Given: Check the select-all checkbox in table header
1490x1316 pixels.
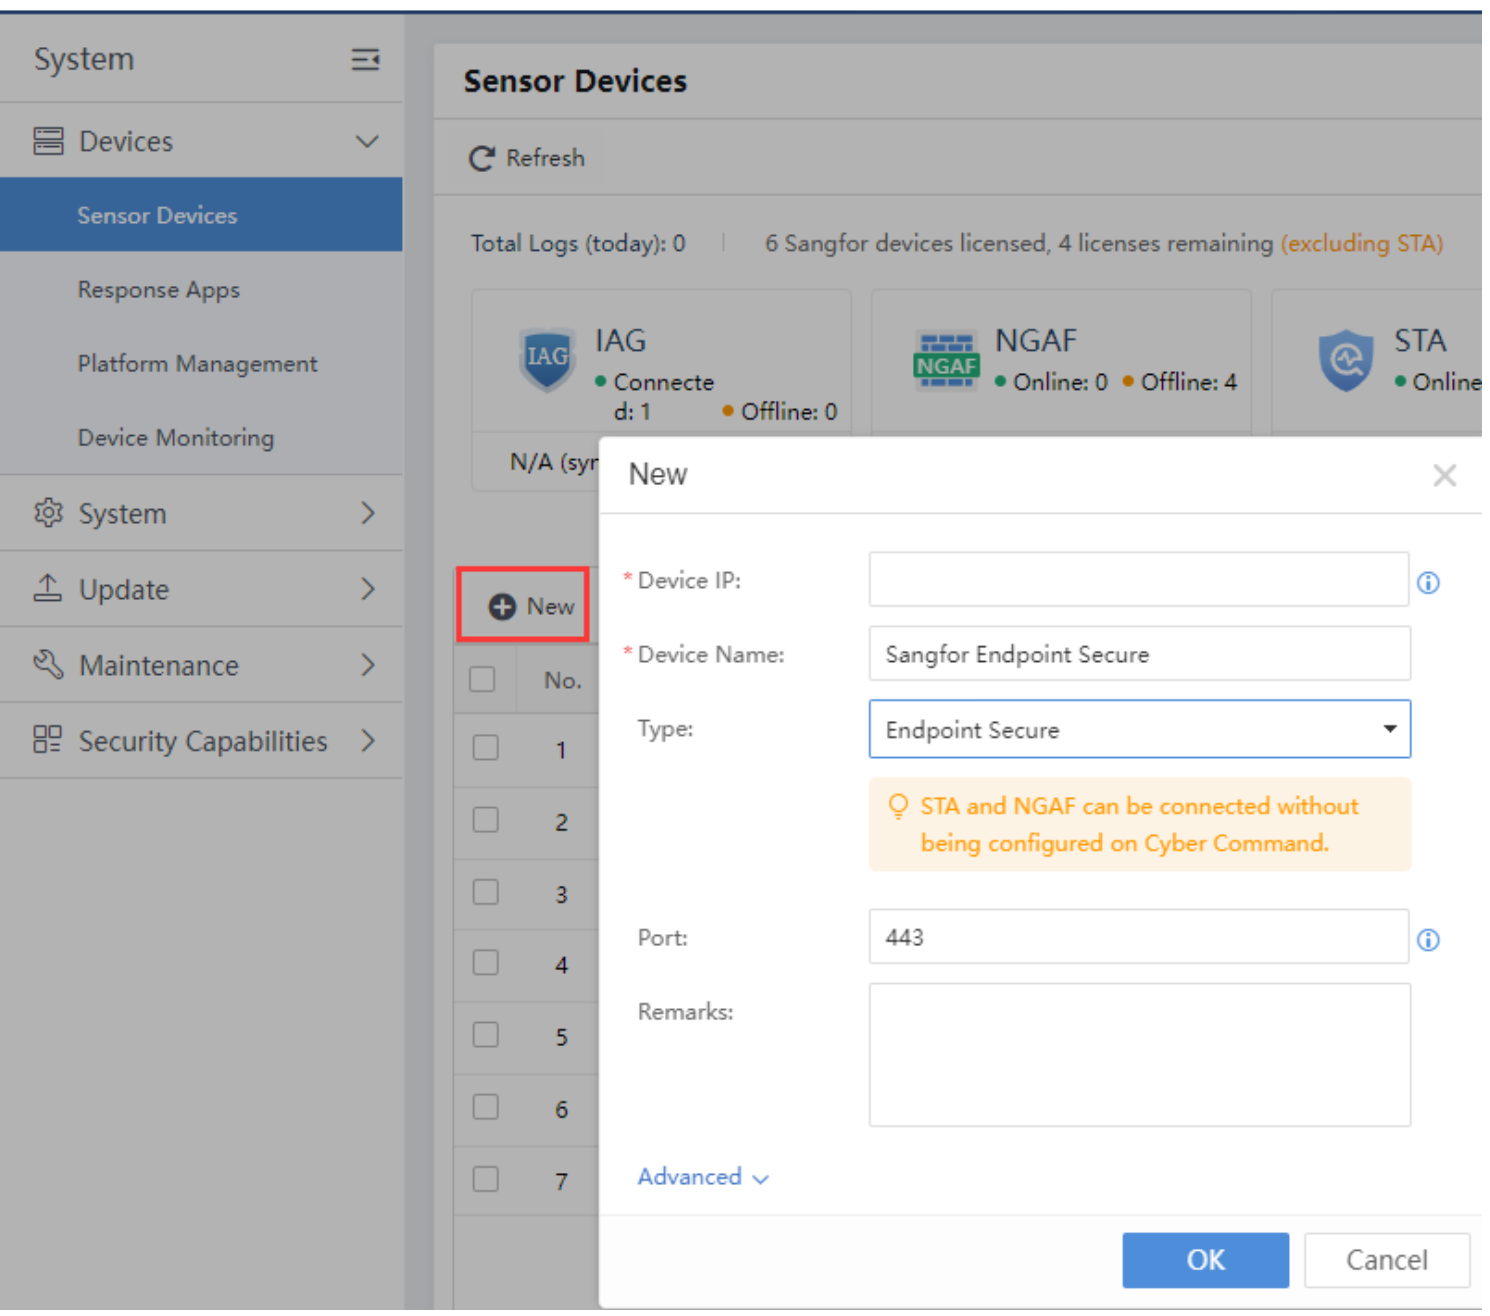Looking at the screenshot, I should pos(483,679).
